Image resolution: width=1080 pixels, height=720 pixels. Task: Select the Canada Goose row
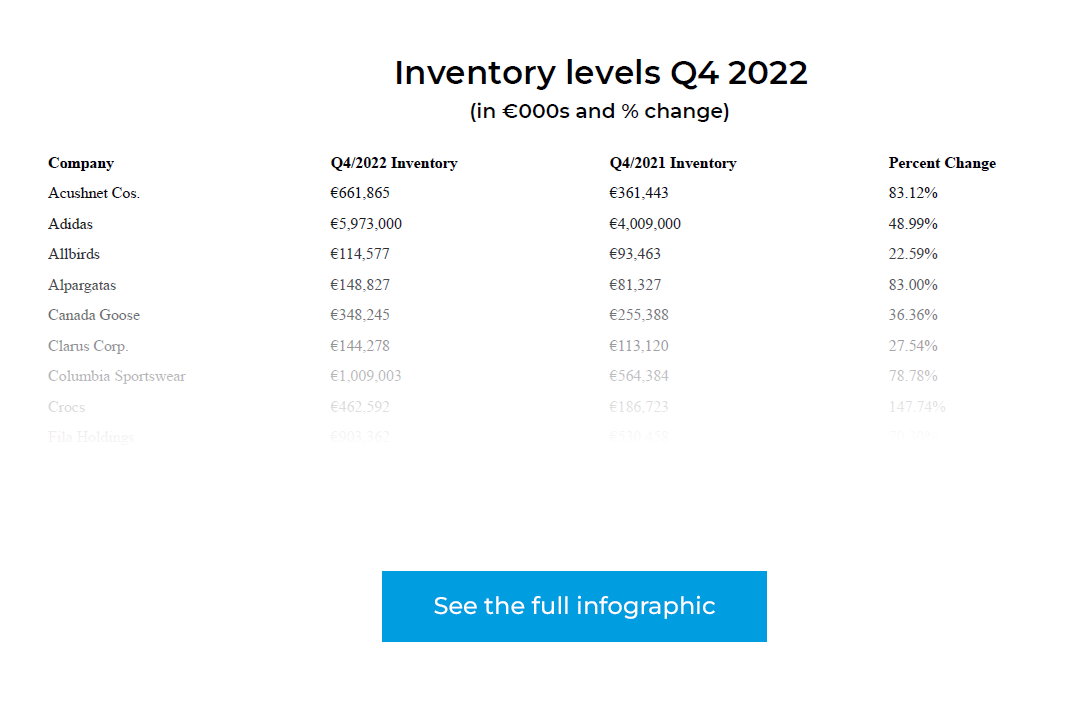coord(94,315)
